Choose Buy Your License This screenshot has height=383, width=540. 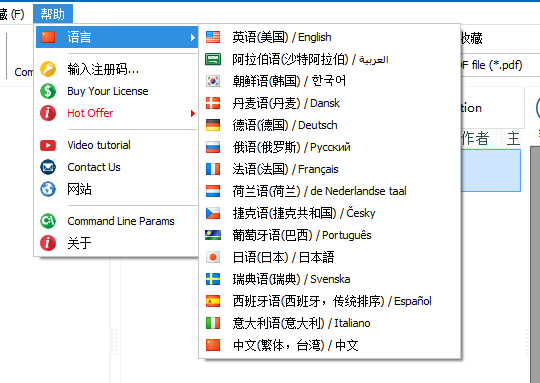(x=117, y=91)
